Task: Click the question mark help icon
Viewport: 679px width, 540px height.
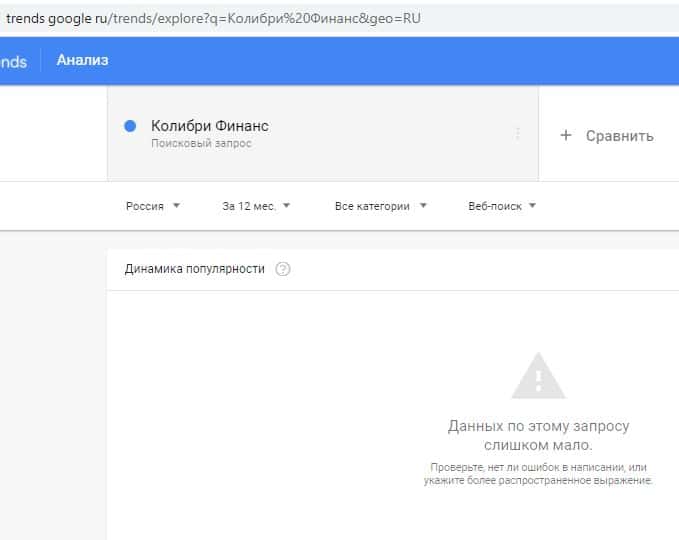Action: tap(282, 269)
